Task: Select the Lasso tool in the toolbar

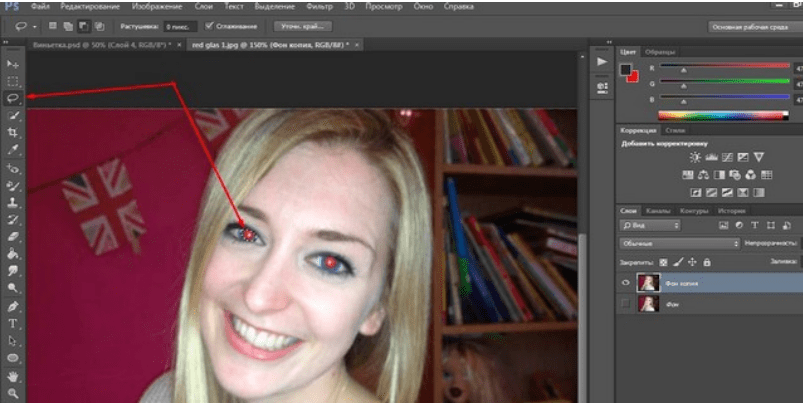Action: [13, 98]
